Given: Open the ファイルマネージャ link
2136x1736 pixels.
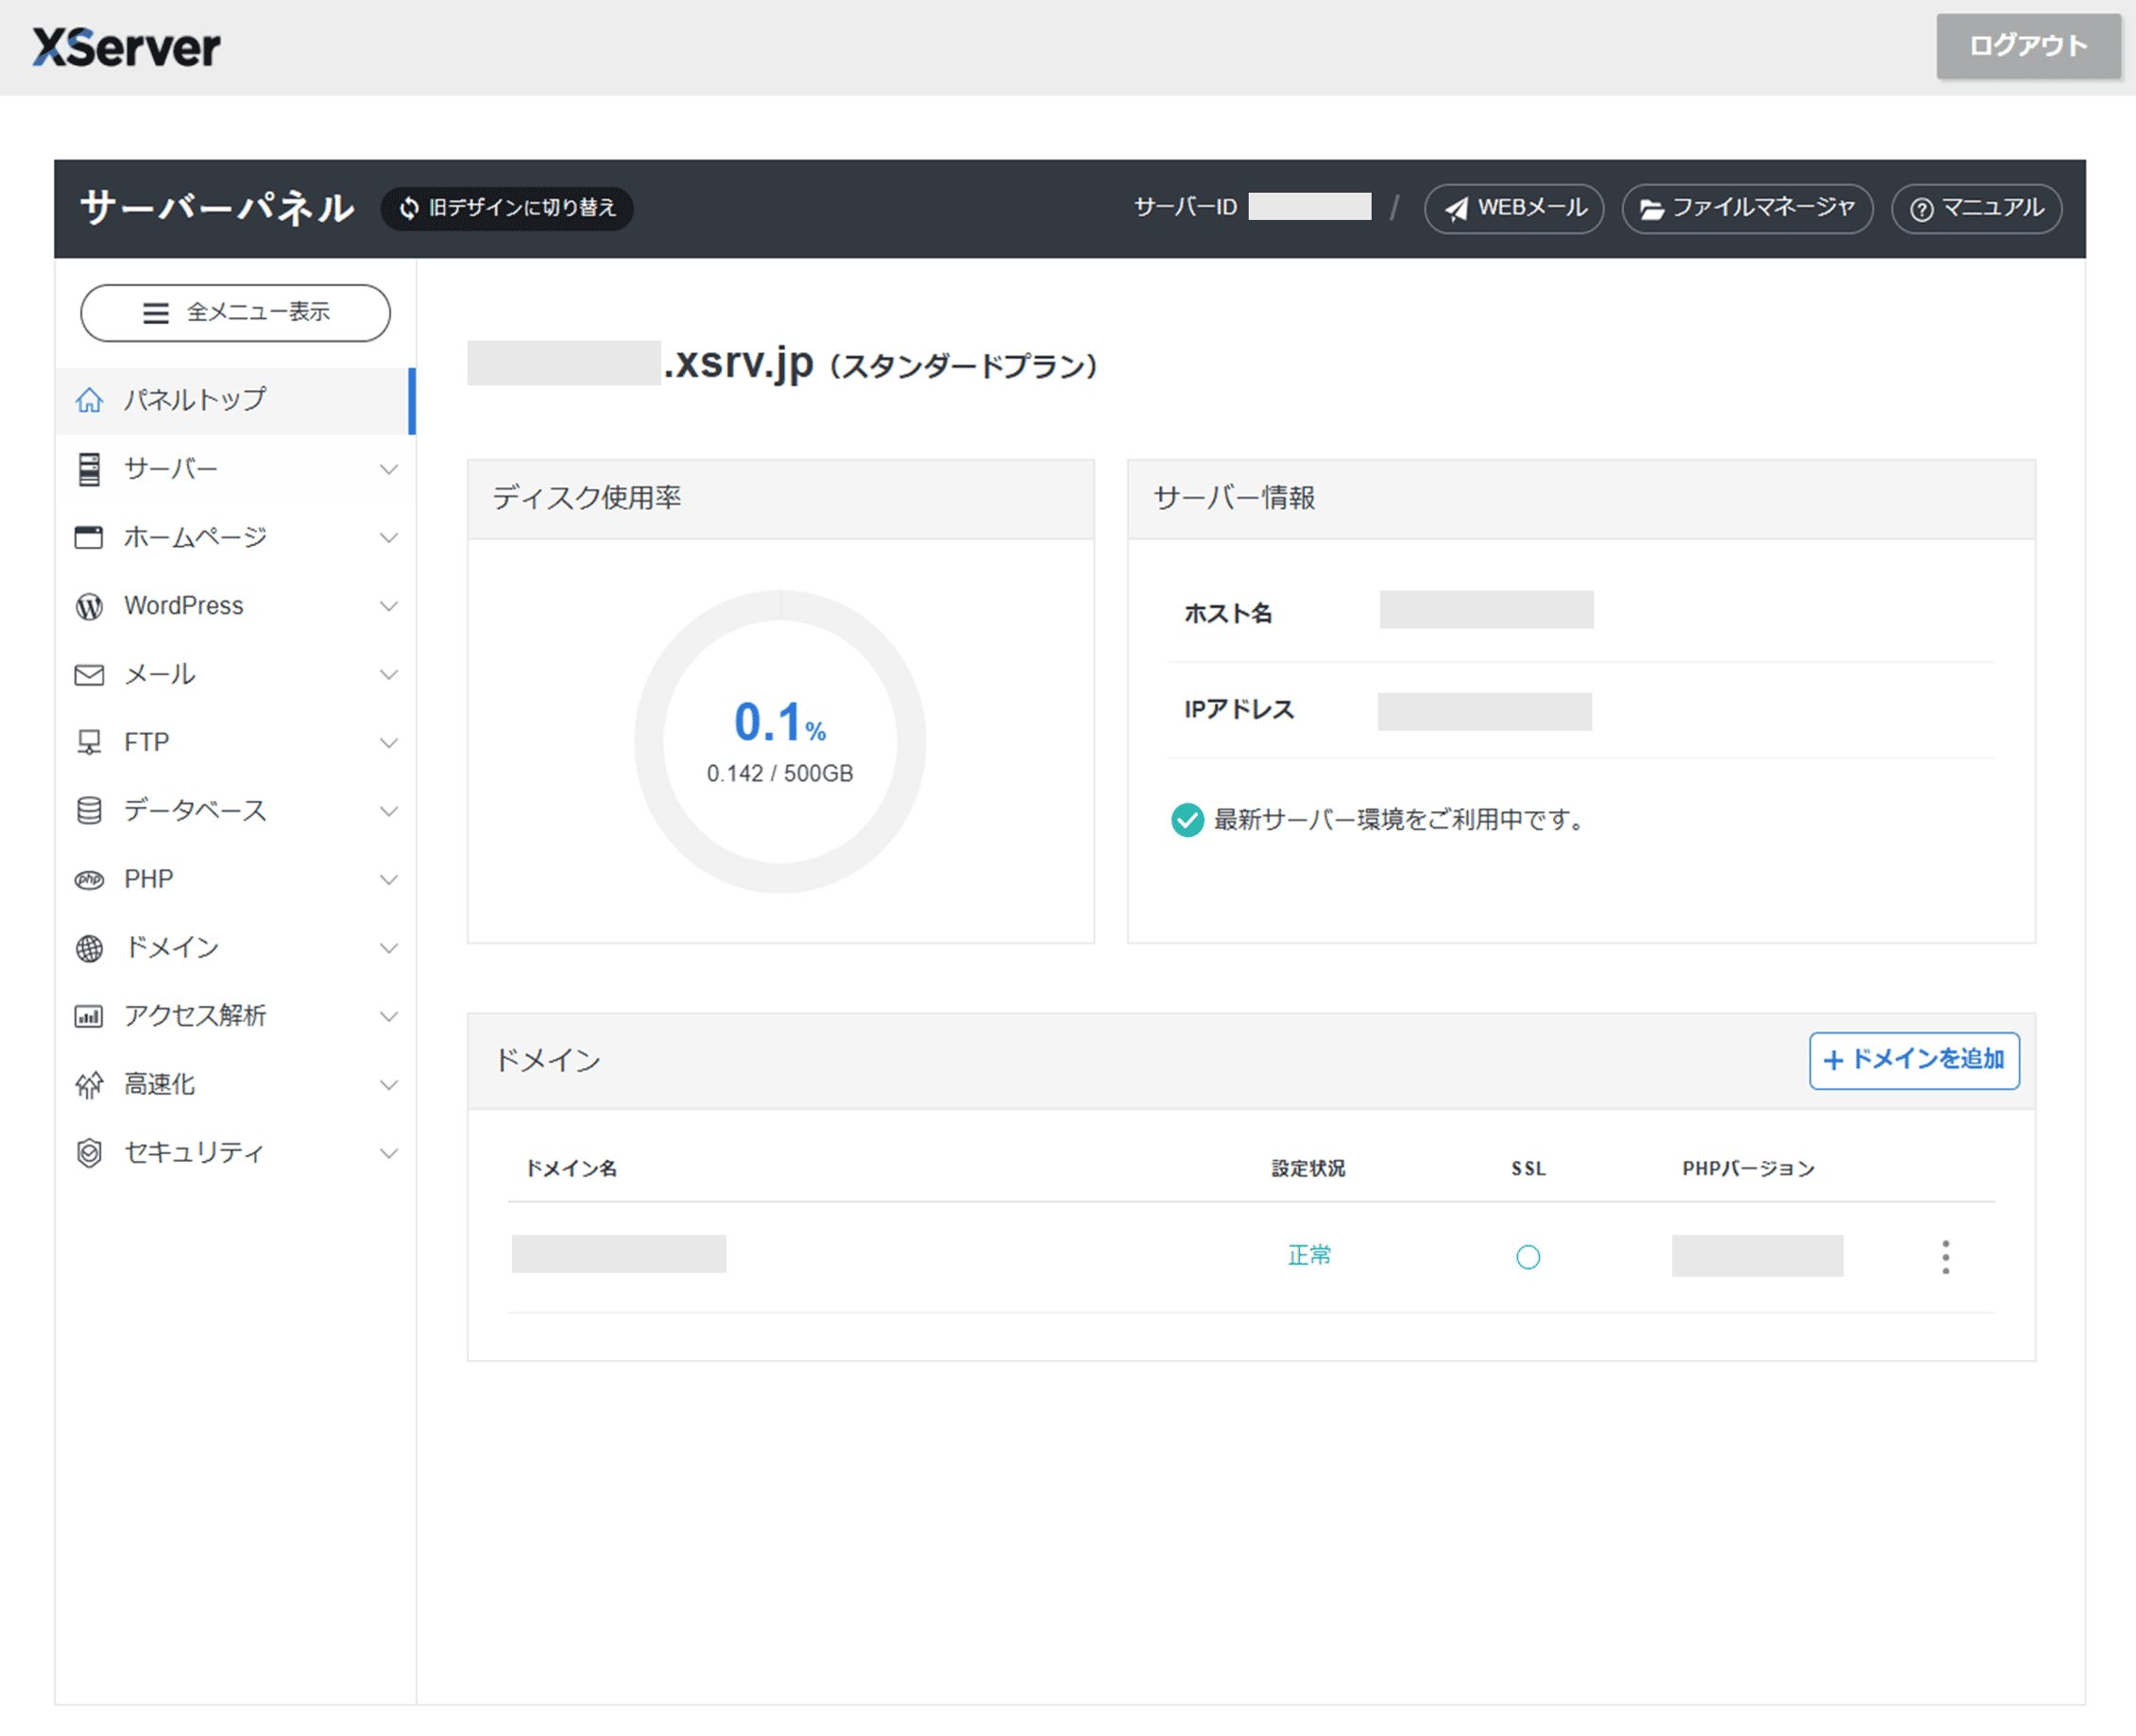Looking at the screenshot, I should click(1746, 208).
